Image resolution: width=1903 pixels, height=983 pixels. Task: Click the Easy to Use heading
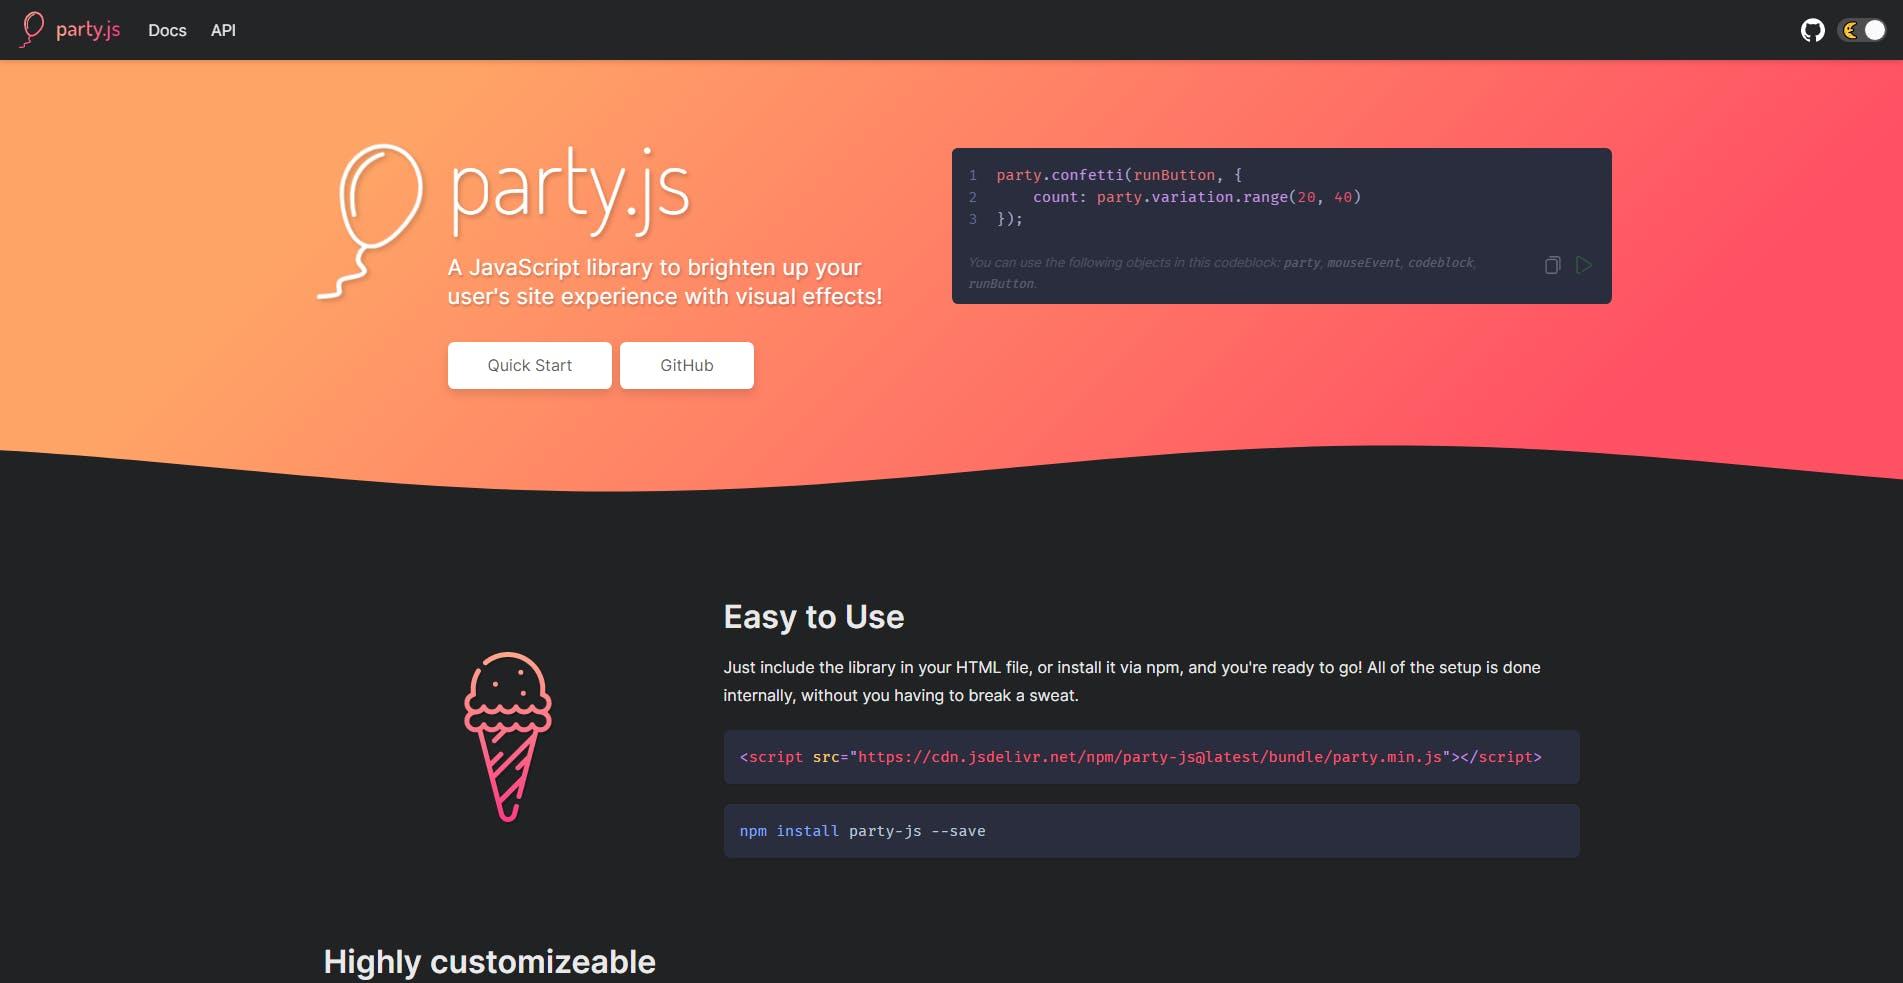click(813, 617)
